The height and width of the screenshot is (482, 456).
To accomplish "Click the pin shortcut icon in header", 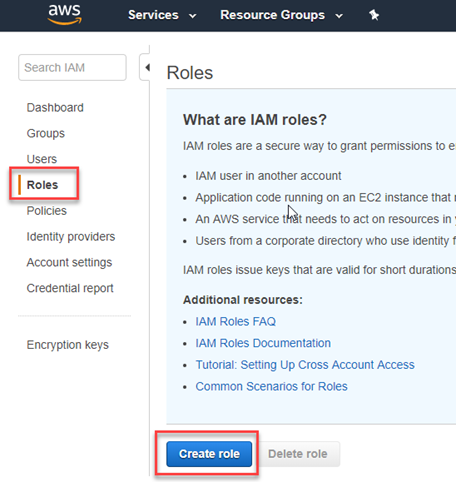I will [x=374, y=15].
